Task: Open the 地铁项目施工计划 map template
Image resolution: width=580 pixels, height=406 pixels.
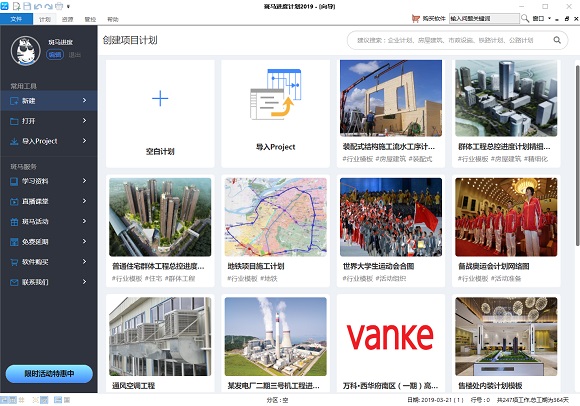Action: (276, 217)
